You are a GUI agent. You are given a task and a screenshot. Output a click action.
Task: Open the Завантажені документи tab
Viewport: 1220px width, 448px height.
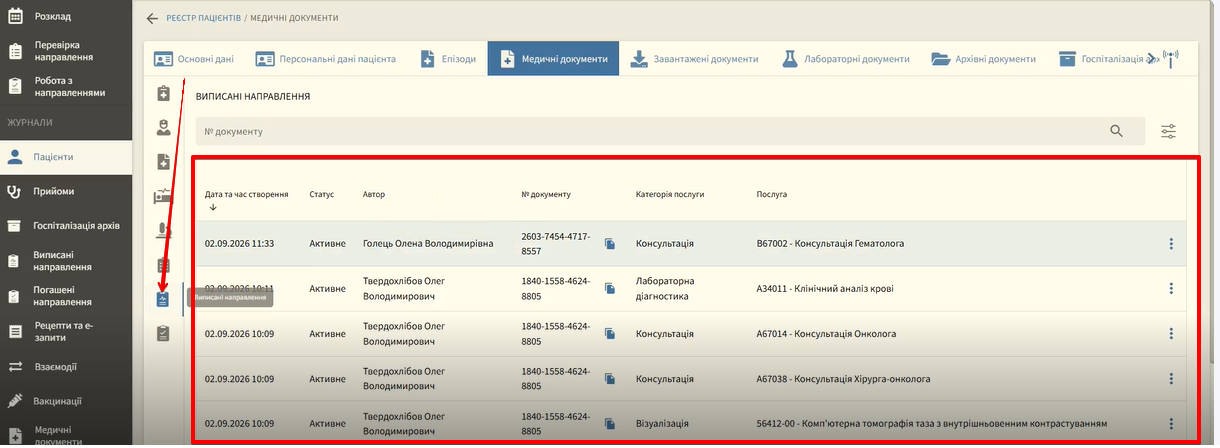694,59
